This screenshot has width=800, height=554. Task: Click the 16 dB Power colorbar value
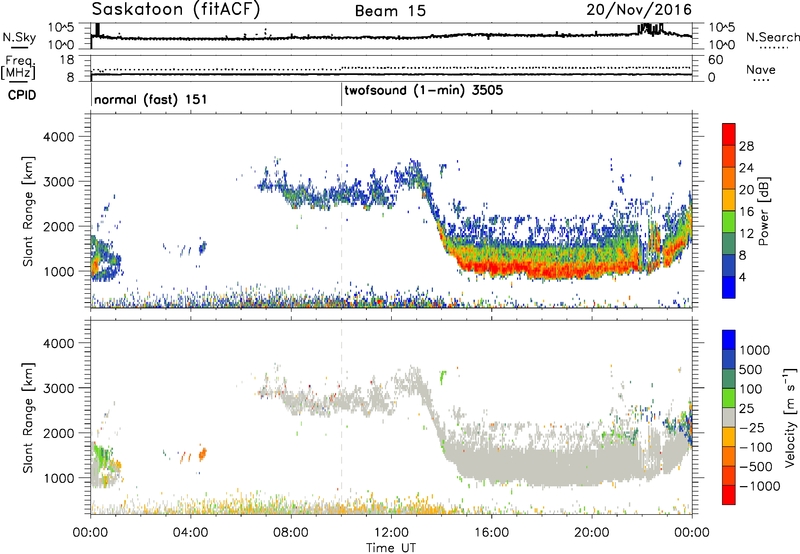click(746, 212)
